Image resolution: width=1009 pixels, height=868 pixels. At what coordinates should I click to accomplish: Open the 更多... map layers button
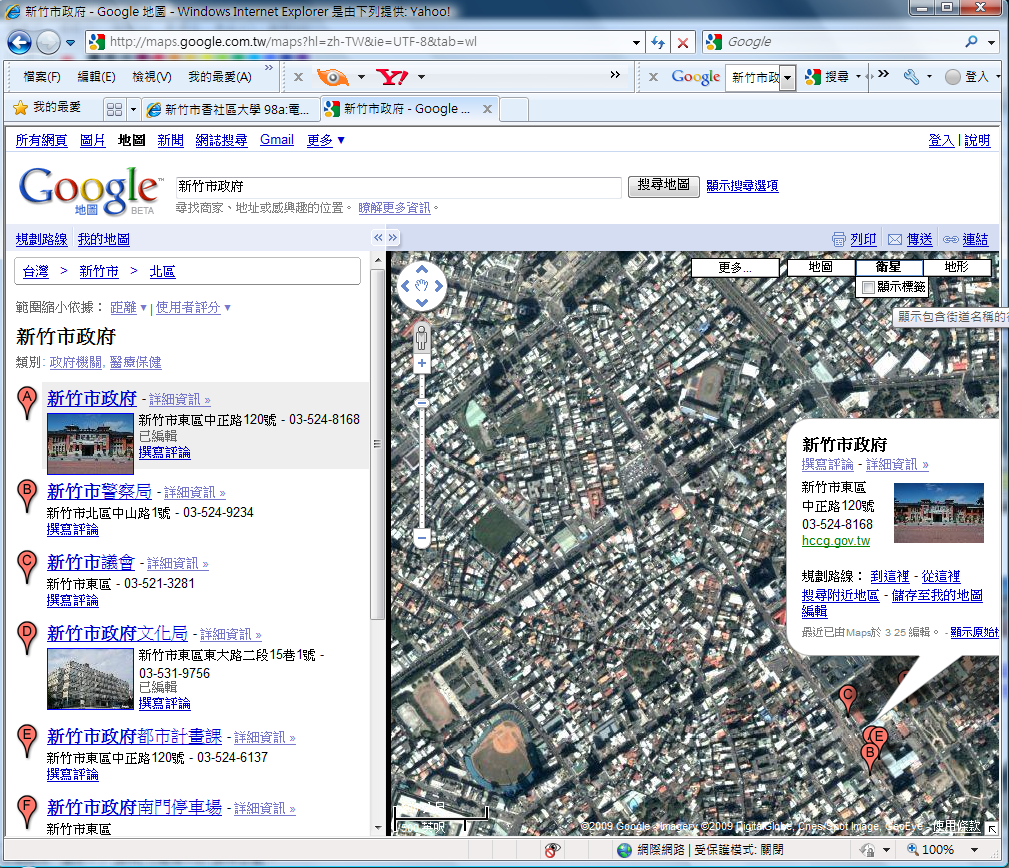pyautogui.click(x=735, y=267)
